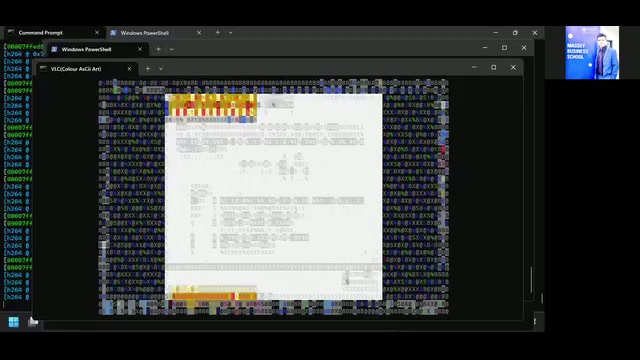Minimize the middle PowerShell window
640x360 pixels.
tap(485, 48)
